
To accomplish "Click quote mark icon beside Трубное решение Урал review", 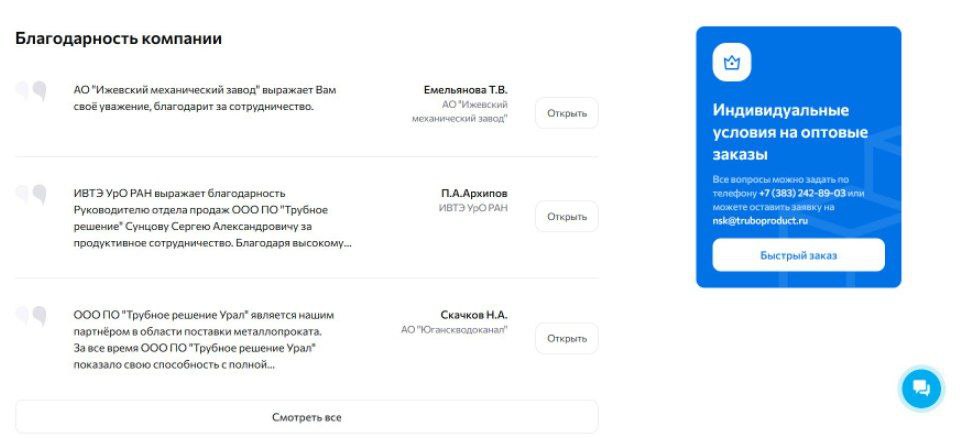I will click(x=31, y=316).
